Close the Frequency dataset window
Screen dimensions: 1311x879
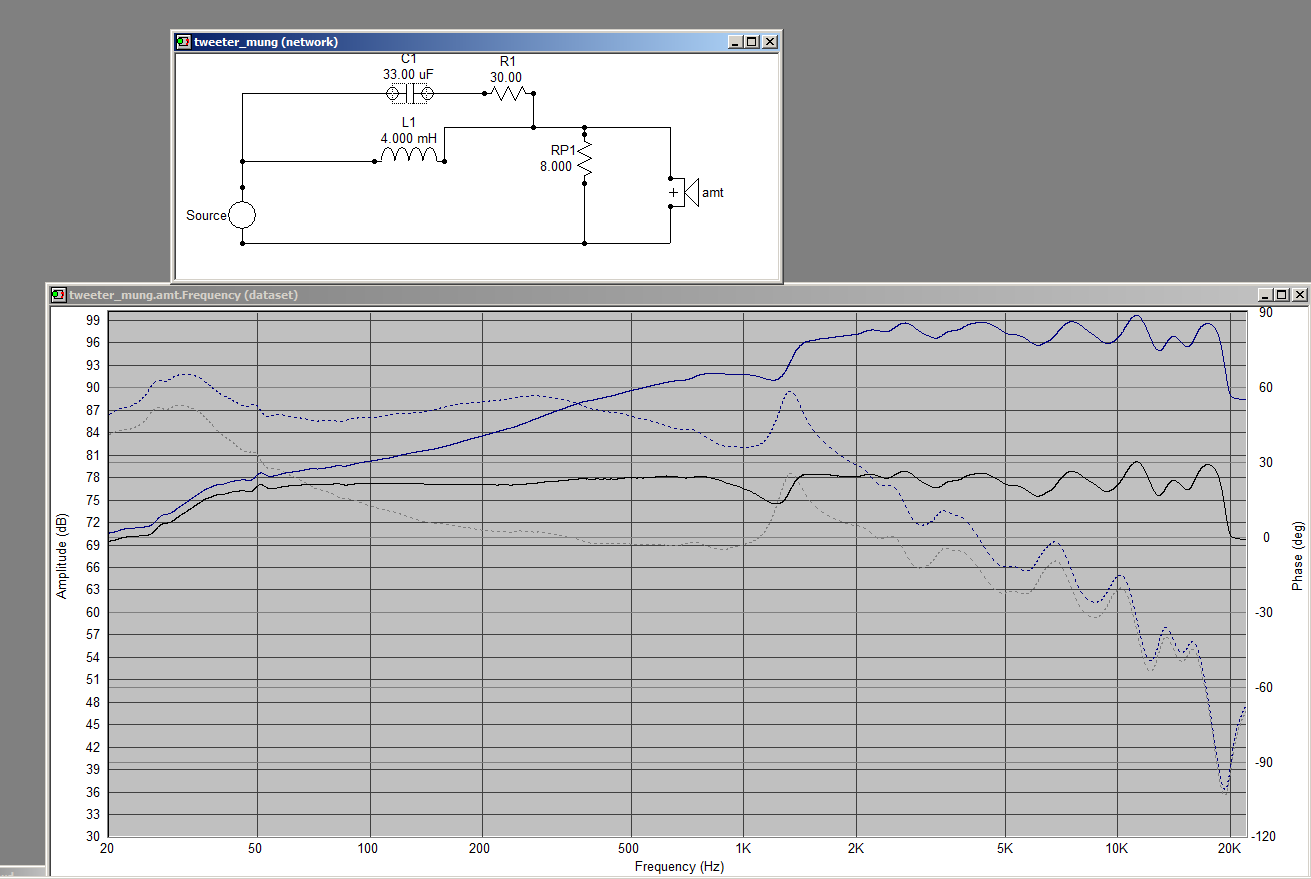1299,295
